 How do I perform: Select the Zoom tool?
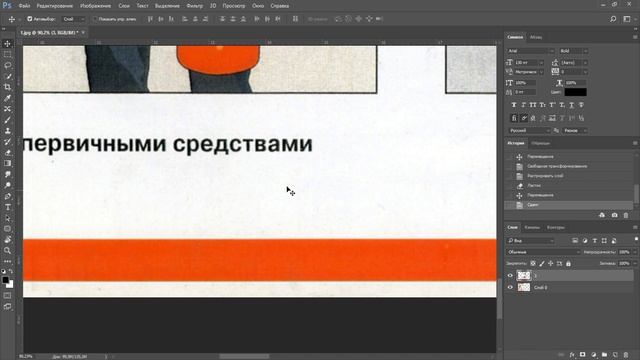pos(7,251)
